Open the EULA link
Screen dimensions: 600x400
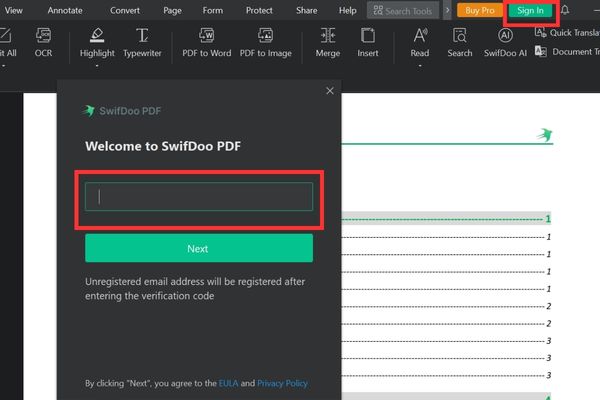click(228, 383)
